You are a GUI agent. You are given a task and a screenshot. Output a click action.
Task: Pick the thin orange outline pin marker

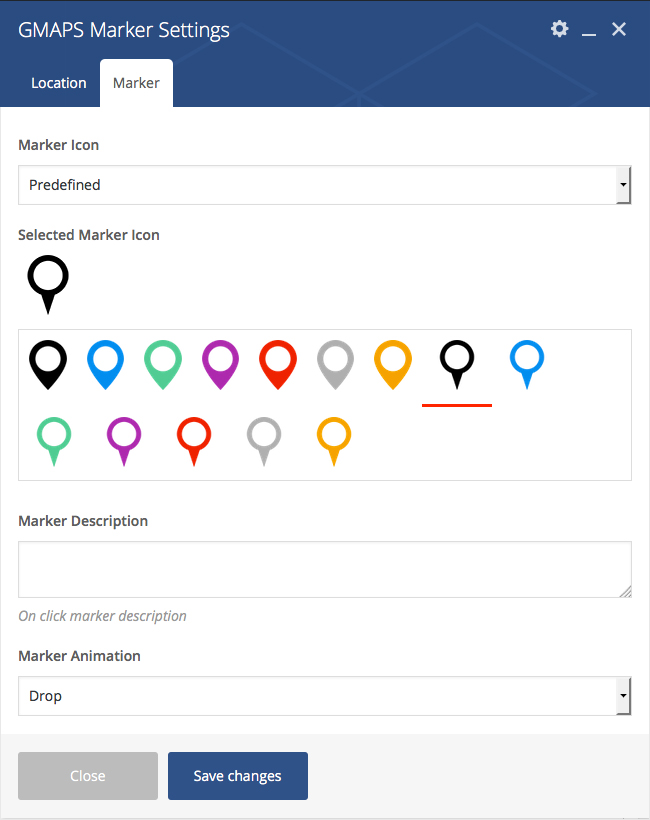[334, 441]
